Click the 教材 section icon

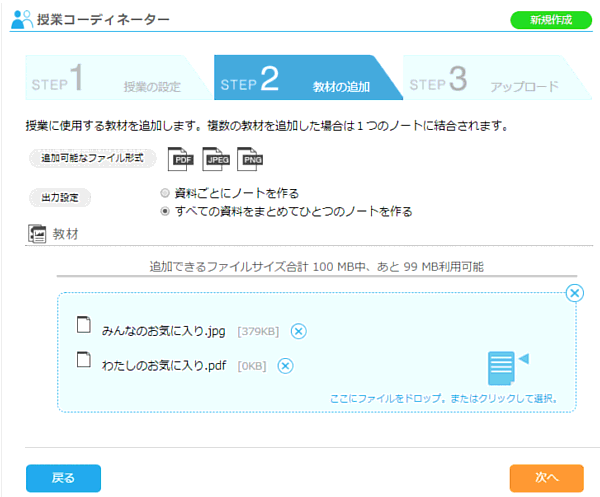coord(37,234)
